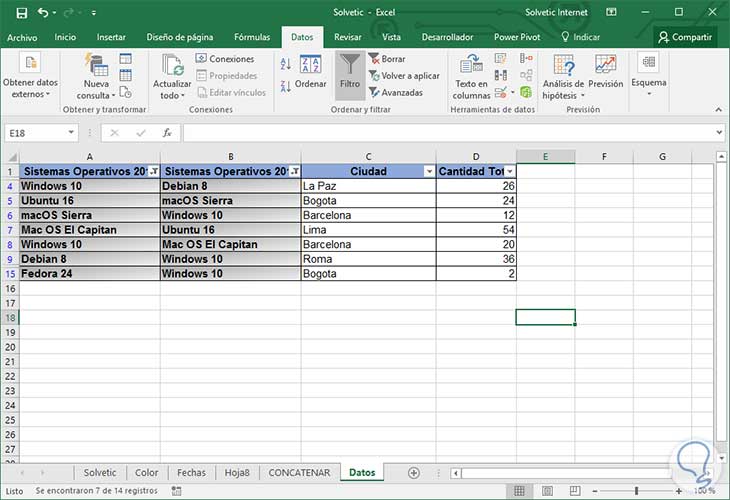Open Customize Quick Access Toolbar dropdown
730x500 pixels.
[x=94, y=13]
